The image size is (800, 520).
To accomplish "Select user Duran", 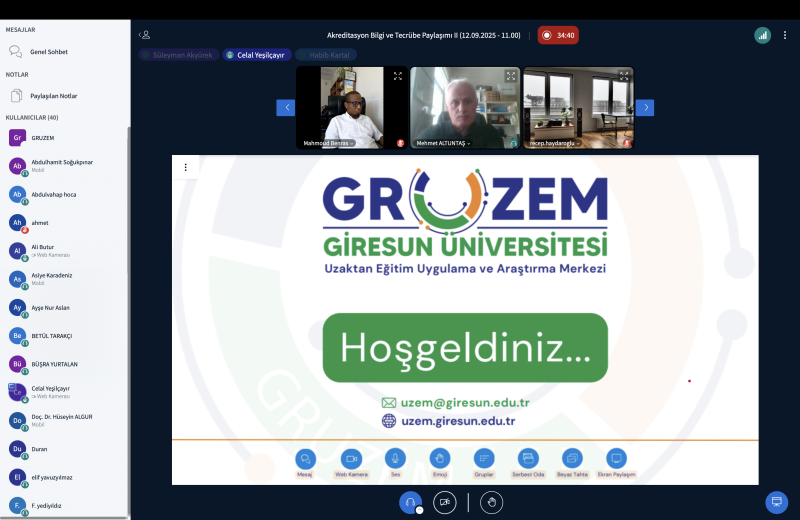I will pos(64,449).
